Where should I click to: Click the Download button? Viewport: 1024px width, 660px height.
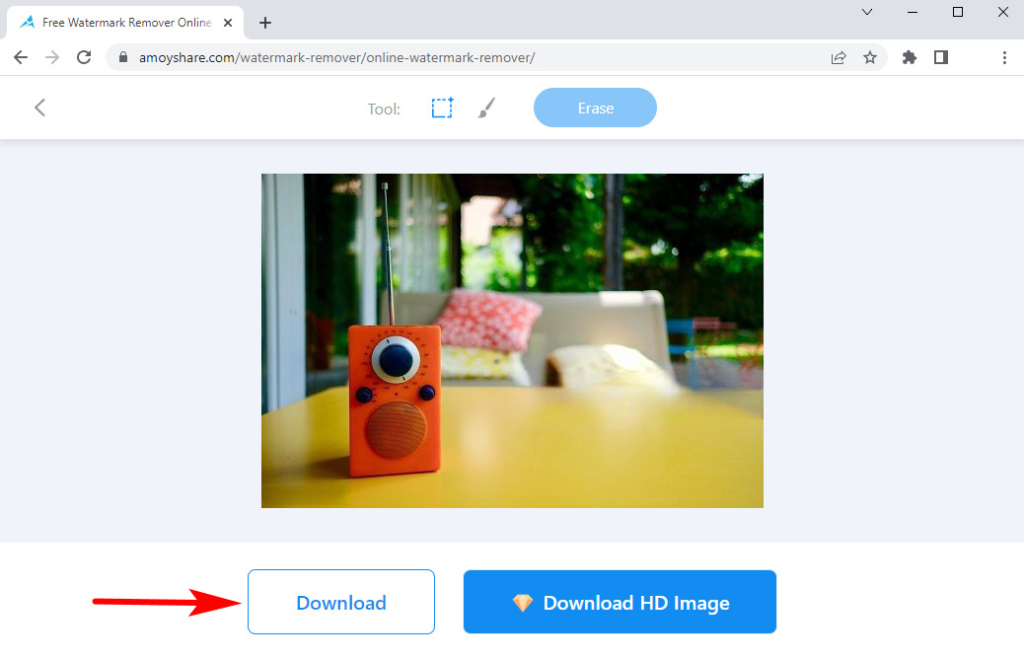341,602
